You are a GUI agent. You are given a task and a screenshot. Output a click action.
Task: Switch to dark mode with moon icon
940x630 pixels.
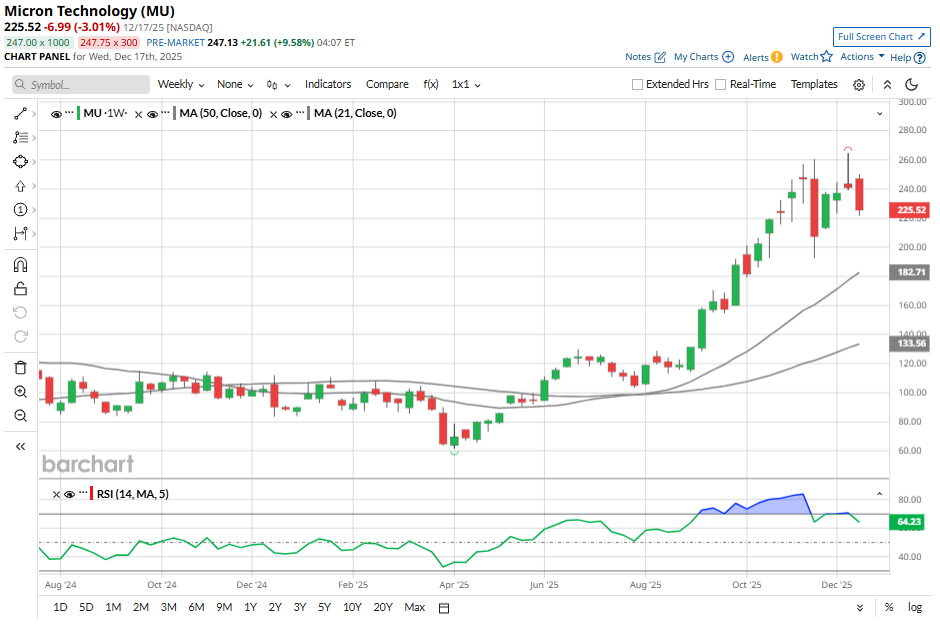click(x=911, y=85)
